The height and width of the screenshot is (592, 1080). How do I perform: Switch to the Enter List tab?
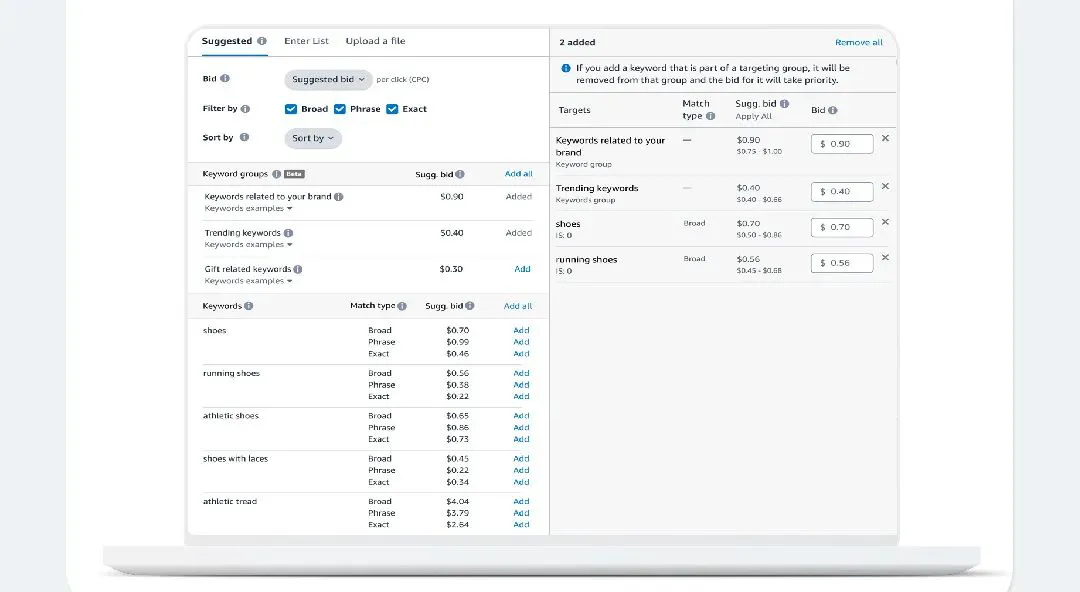point(306,41)
